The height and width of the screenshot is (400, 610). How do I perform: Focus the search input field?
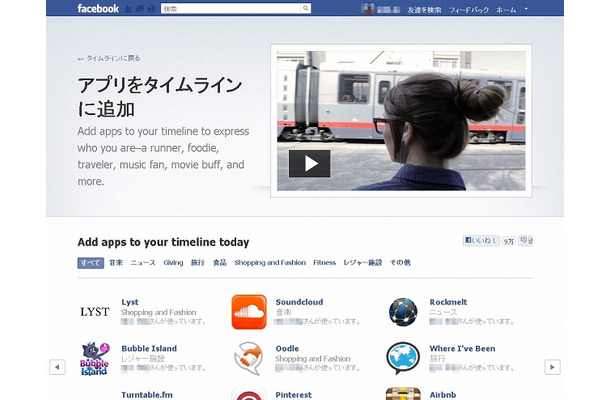(x=231, y=8)
